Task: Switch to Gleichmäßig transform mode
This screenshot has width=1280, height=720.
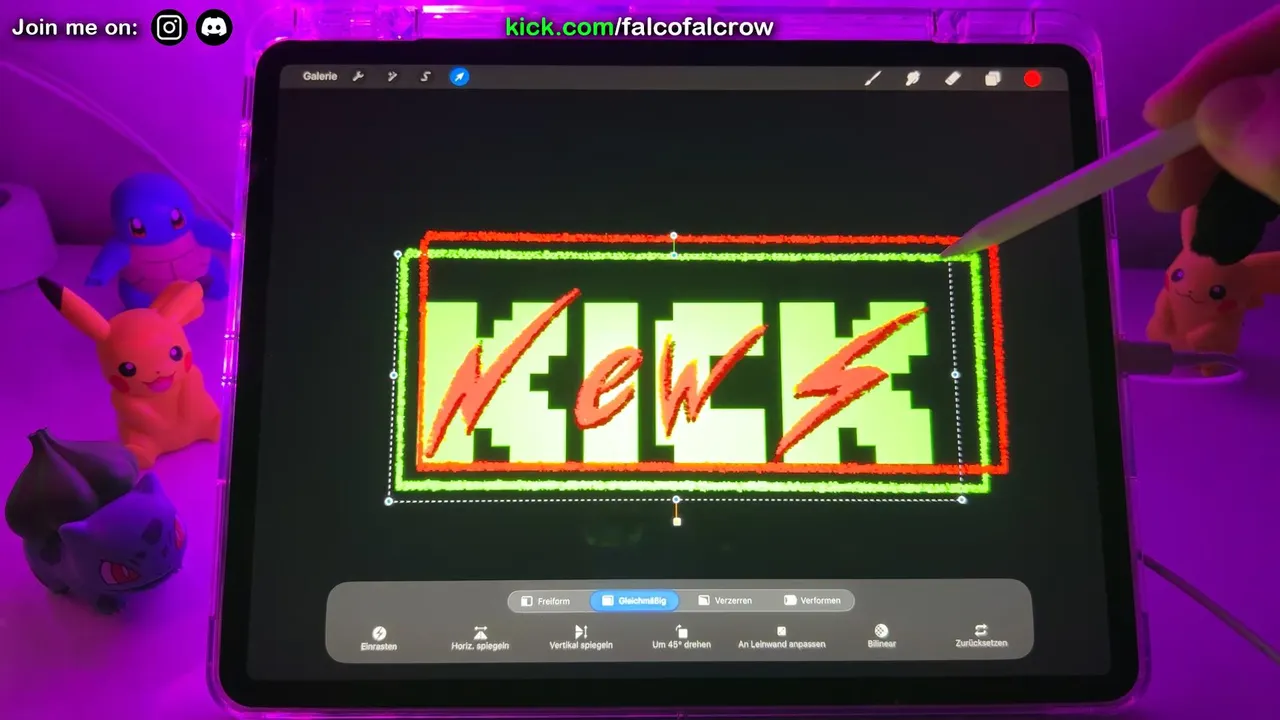Action: [634, 601]
